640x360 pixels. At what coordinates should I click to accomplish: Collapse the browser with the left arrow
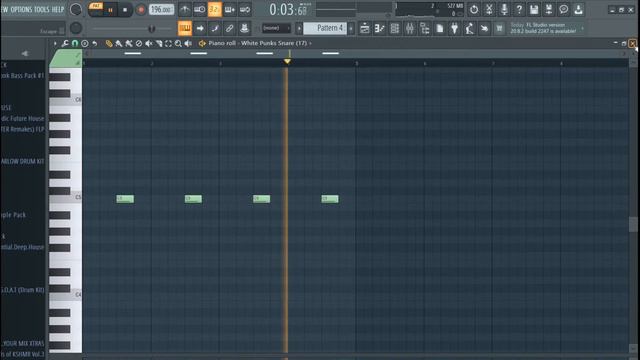coord(25,53)
